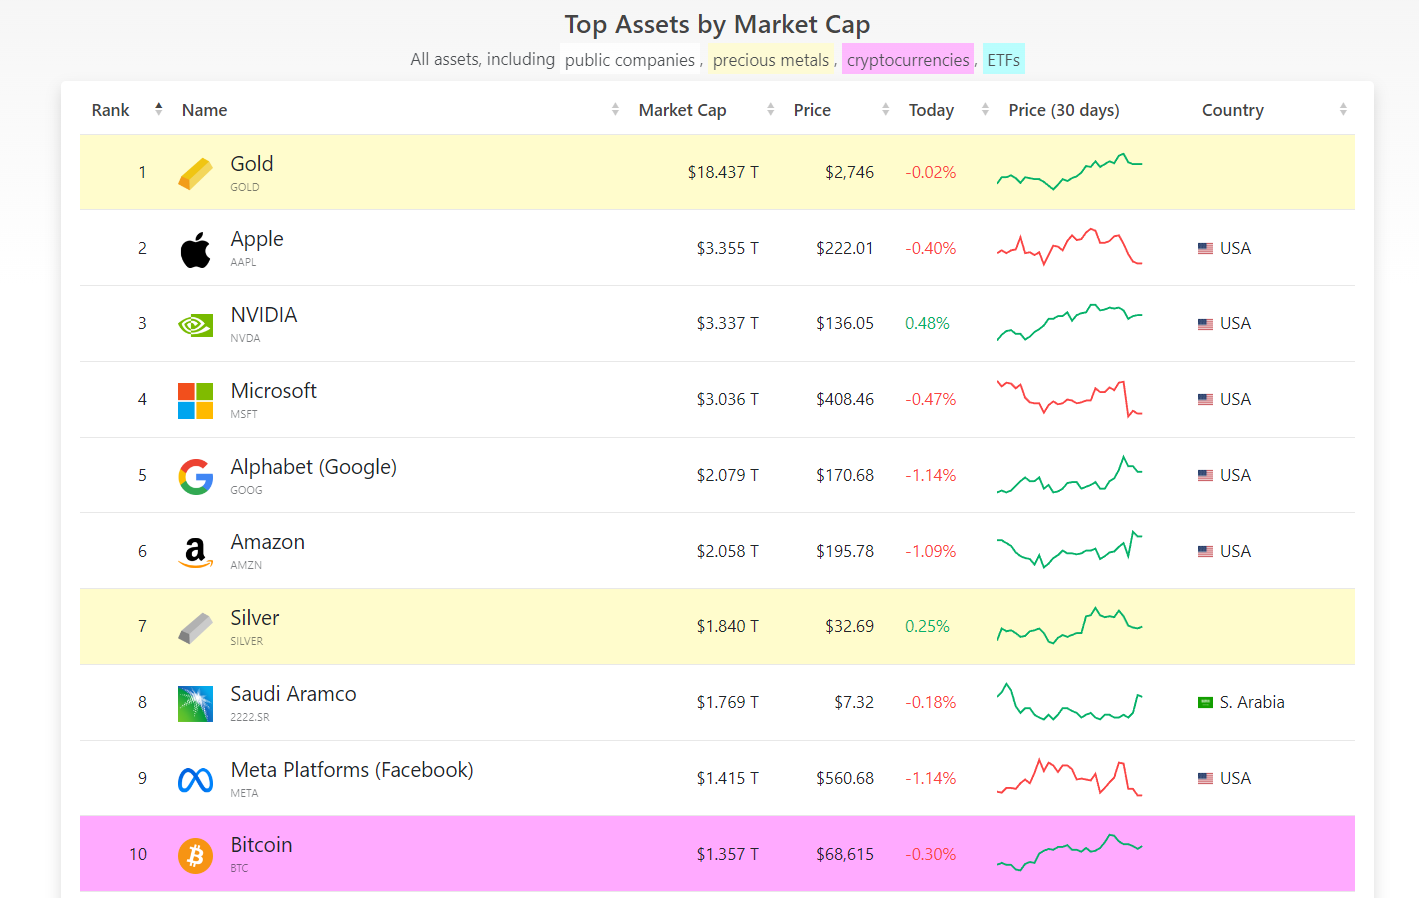This screenshot has width=1419, height=898.
Task: Open the Meta Platforms (Facebook) page
Action: pyautogui.click(x=352, y=770)
